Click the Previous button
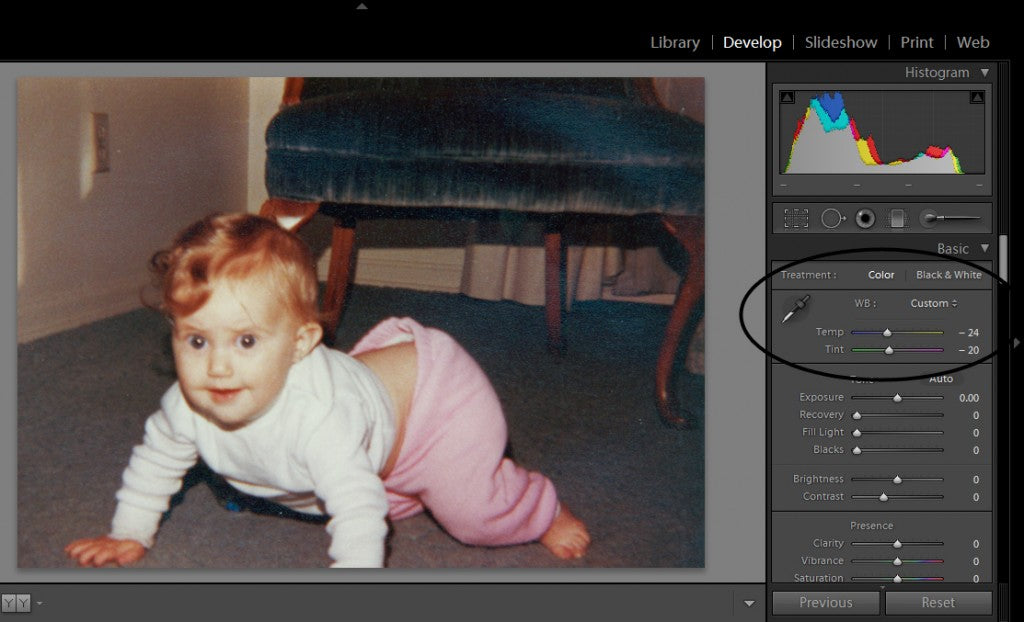 tap(826, 603)
